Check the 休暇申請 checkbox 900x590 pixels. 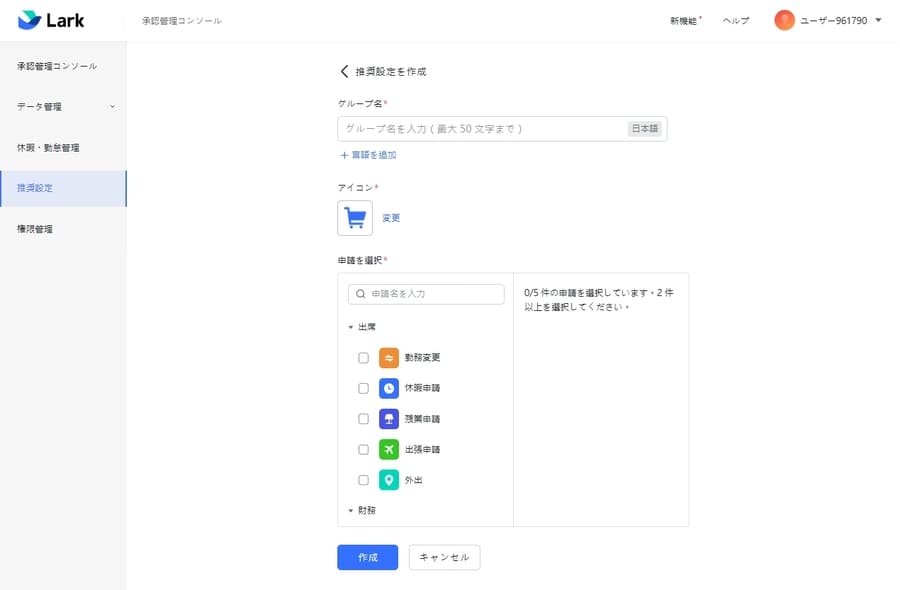pyautogui.click(x=363, y=388)
